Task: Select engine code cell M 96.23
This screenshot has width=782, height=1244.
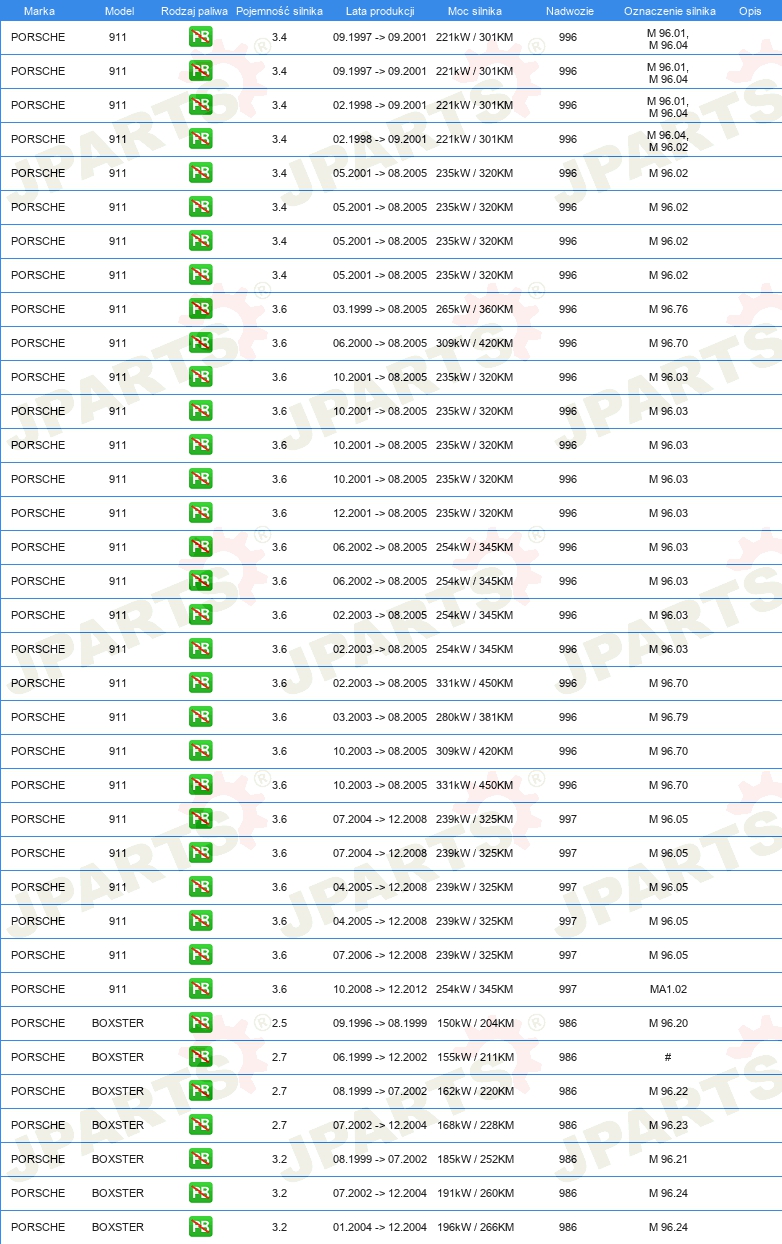Action: 668,1125
